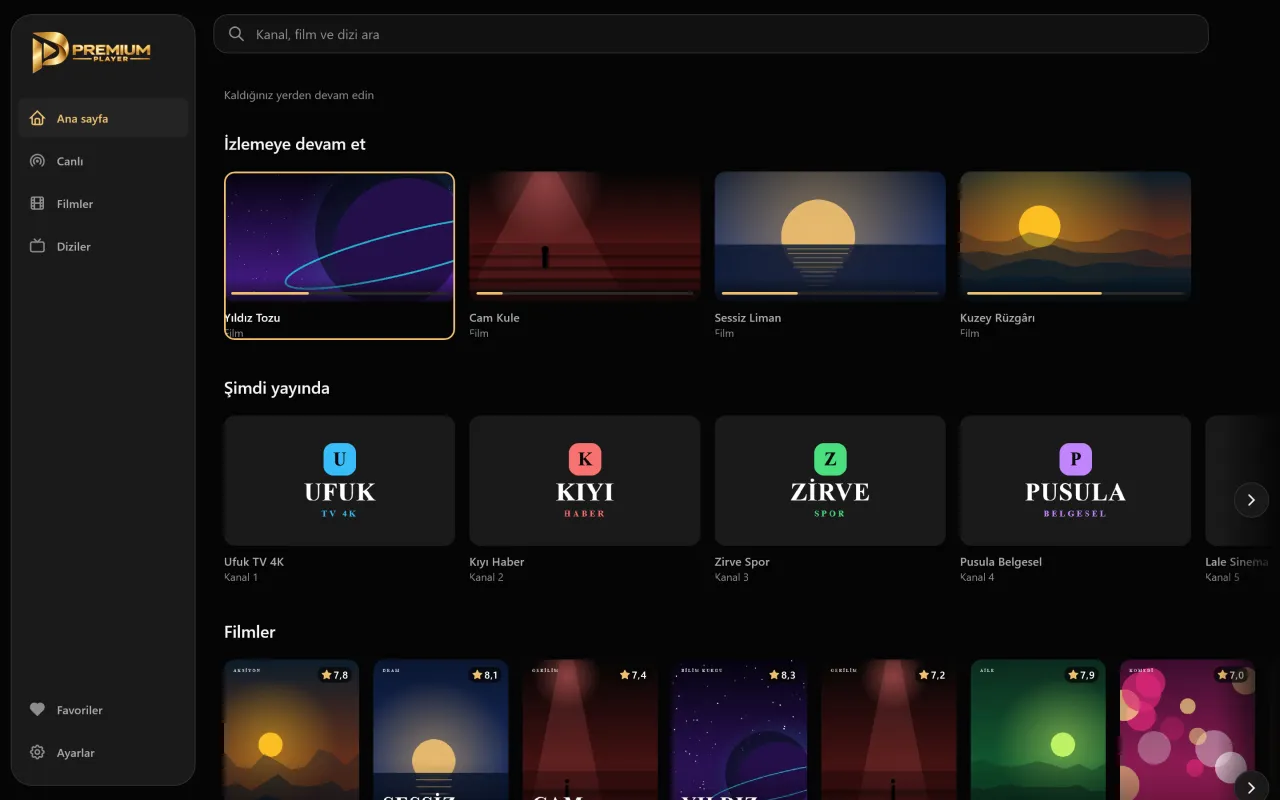Click the Cam Kule title text
The width and height of the screenshot is (1280, 800).
(x=494, y=318)
